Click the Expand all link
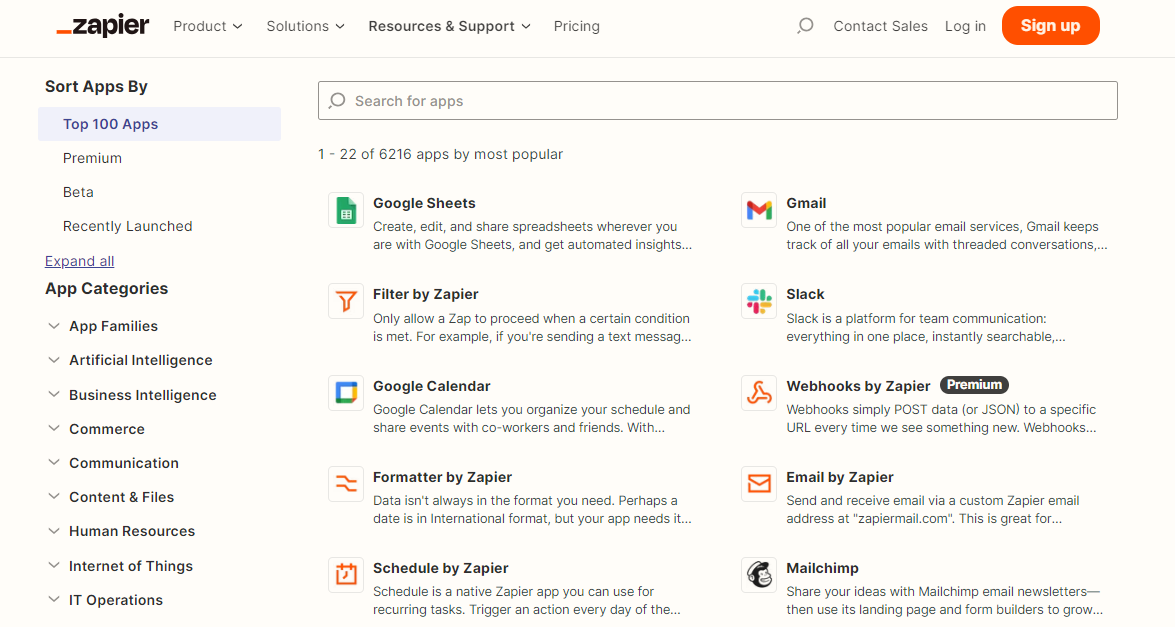 79,261
